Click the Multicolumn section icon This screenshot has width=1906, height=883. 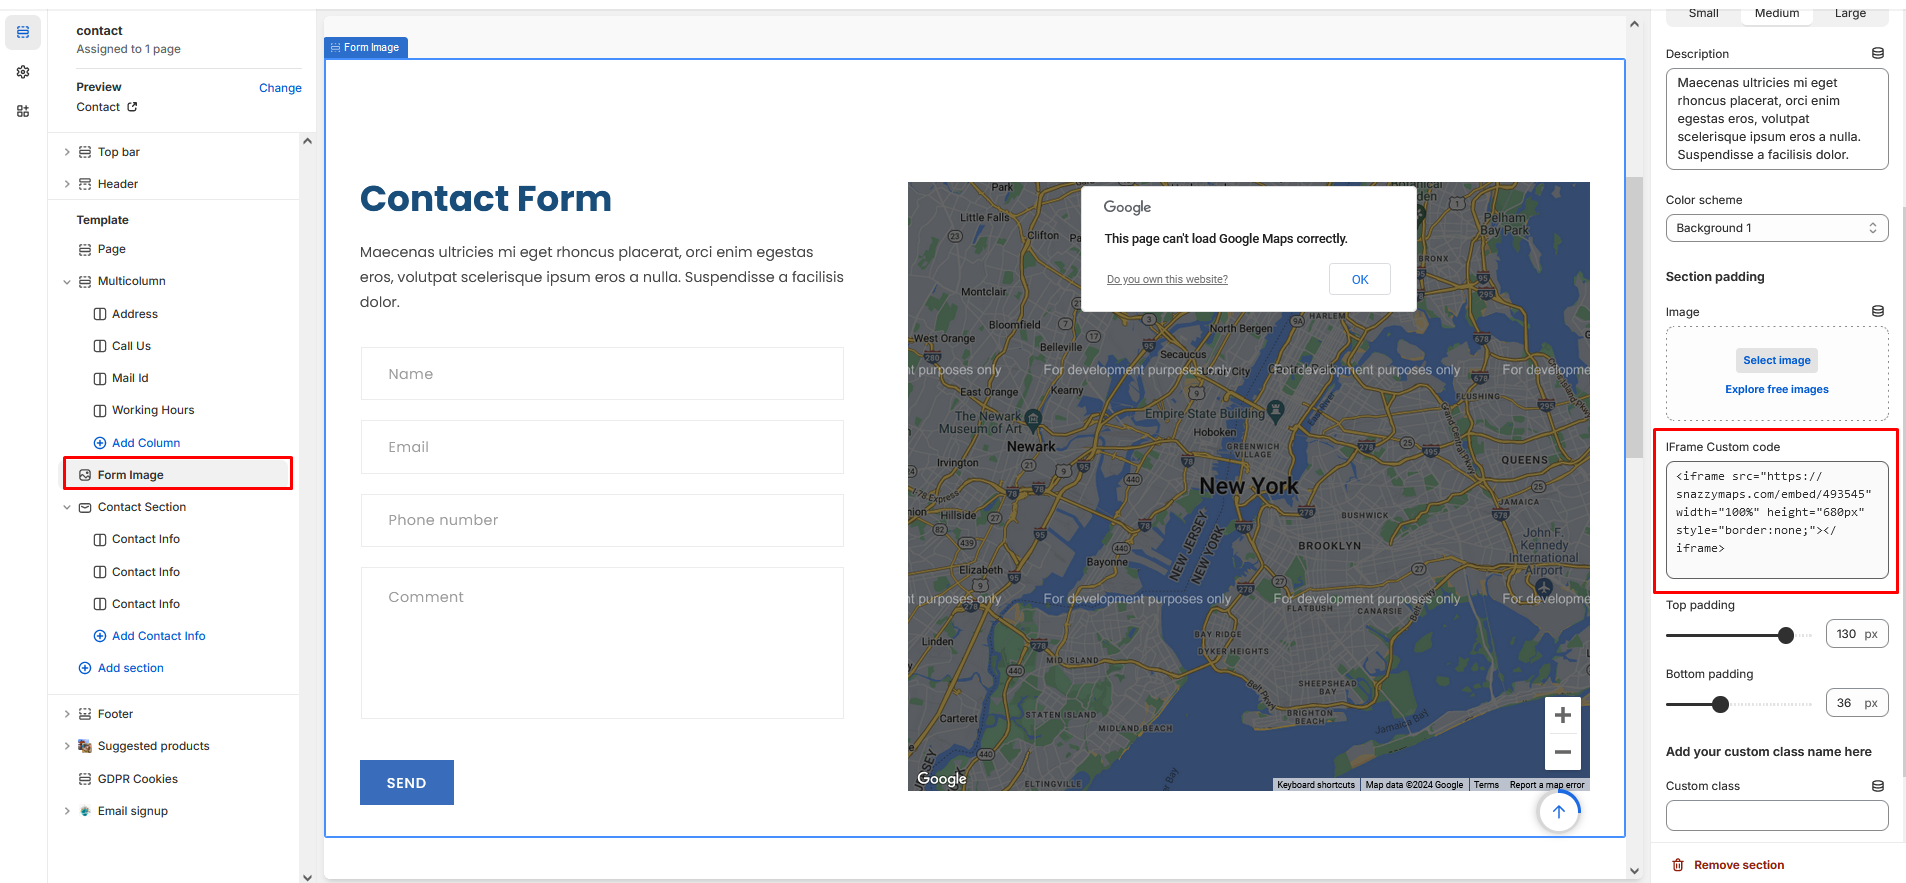pyautogui.click(x=85, y=281)
